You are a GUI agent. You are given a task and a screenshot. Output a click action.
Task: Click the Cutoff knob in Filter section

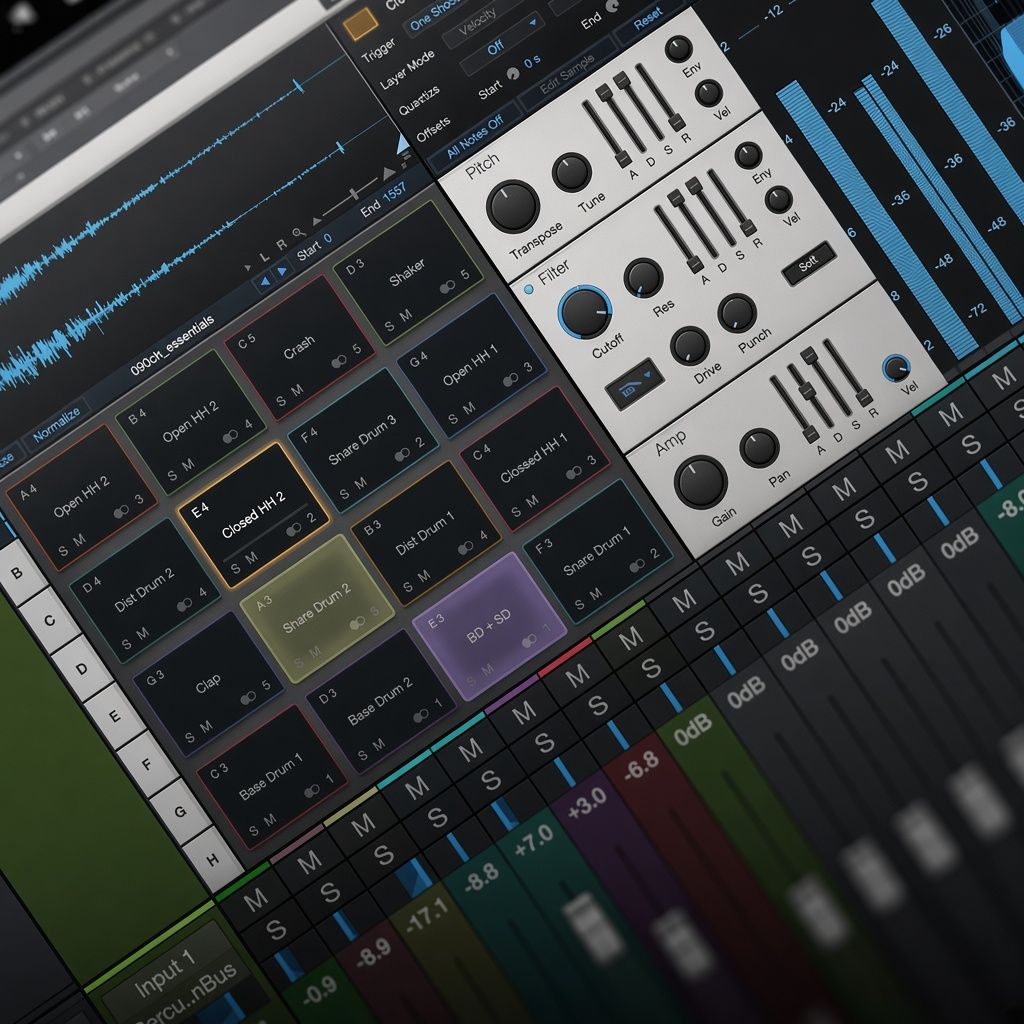click(585, 313)
